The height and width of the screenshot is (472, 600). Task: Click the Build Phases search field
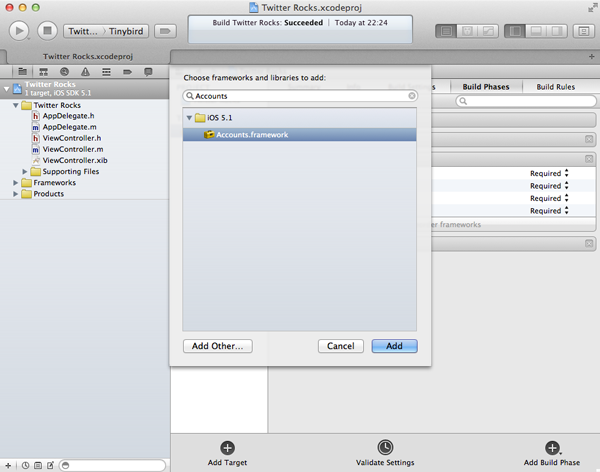tap(526, 101)
